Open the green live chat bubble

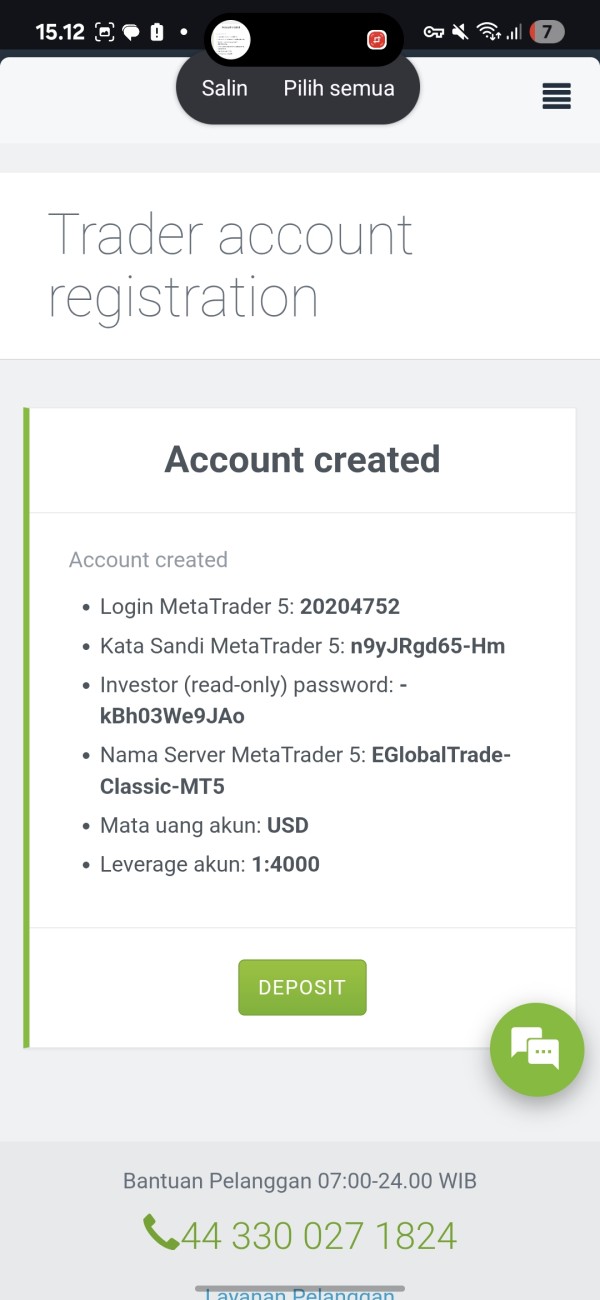pos(536,1049)
